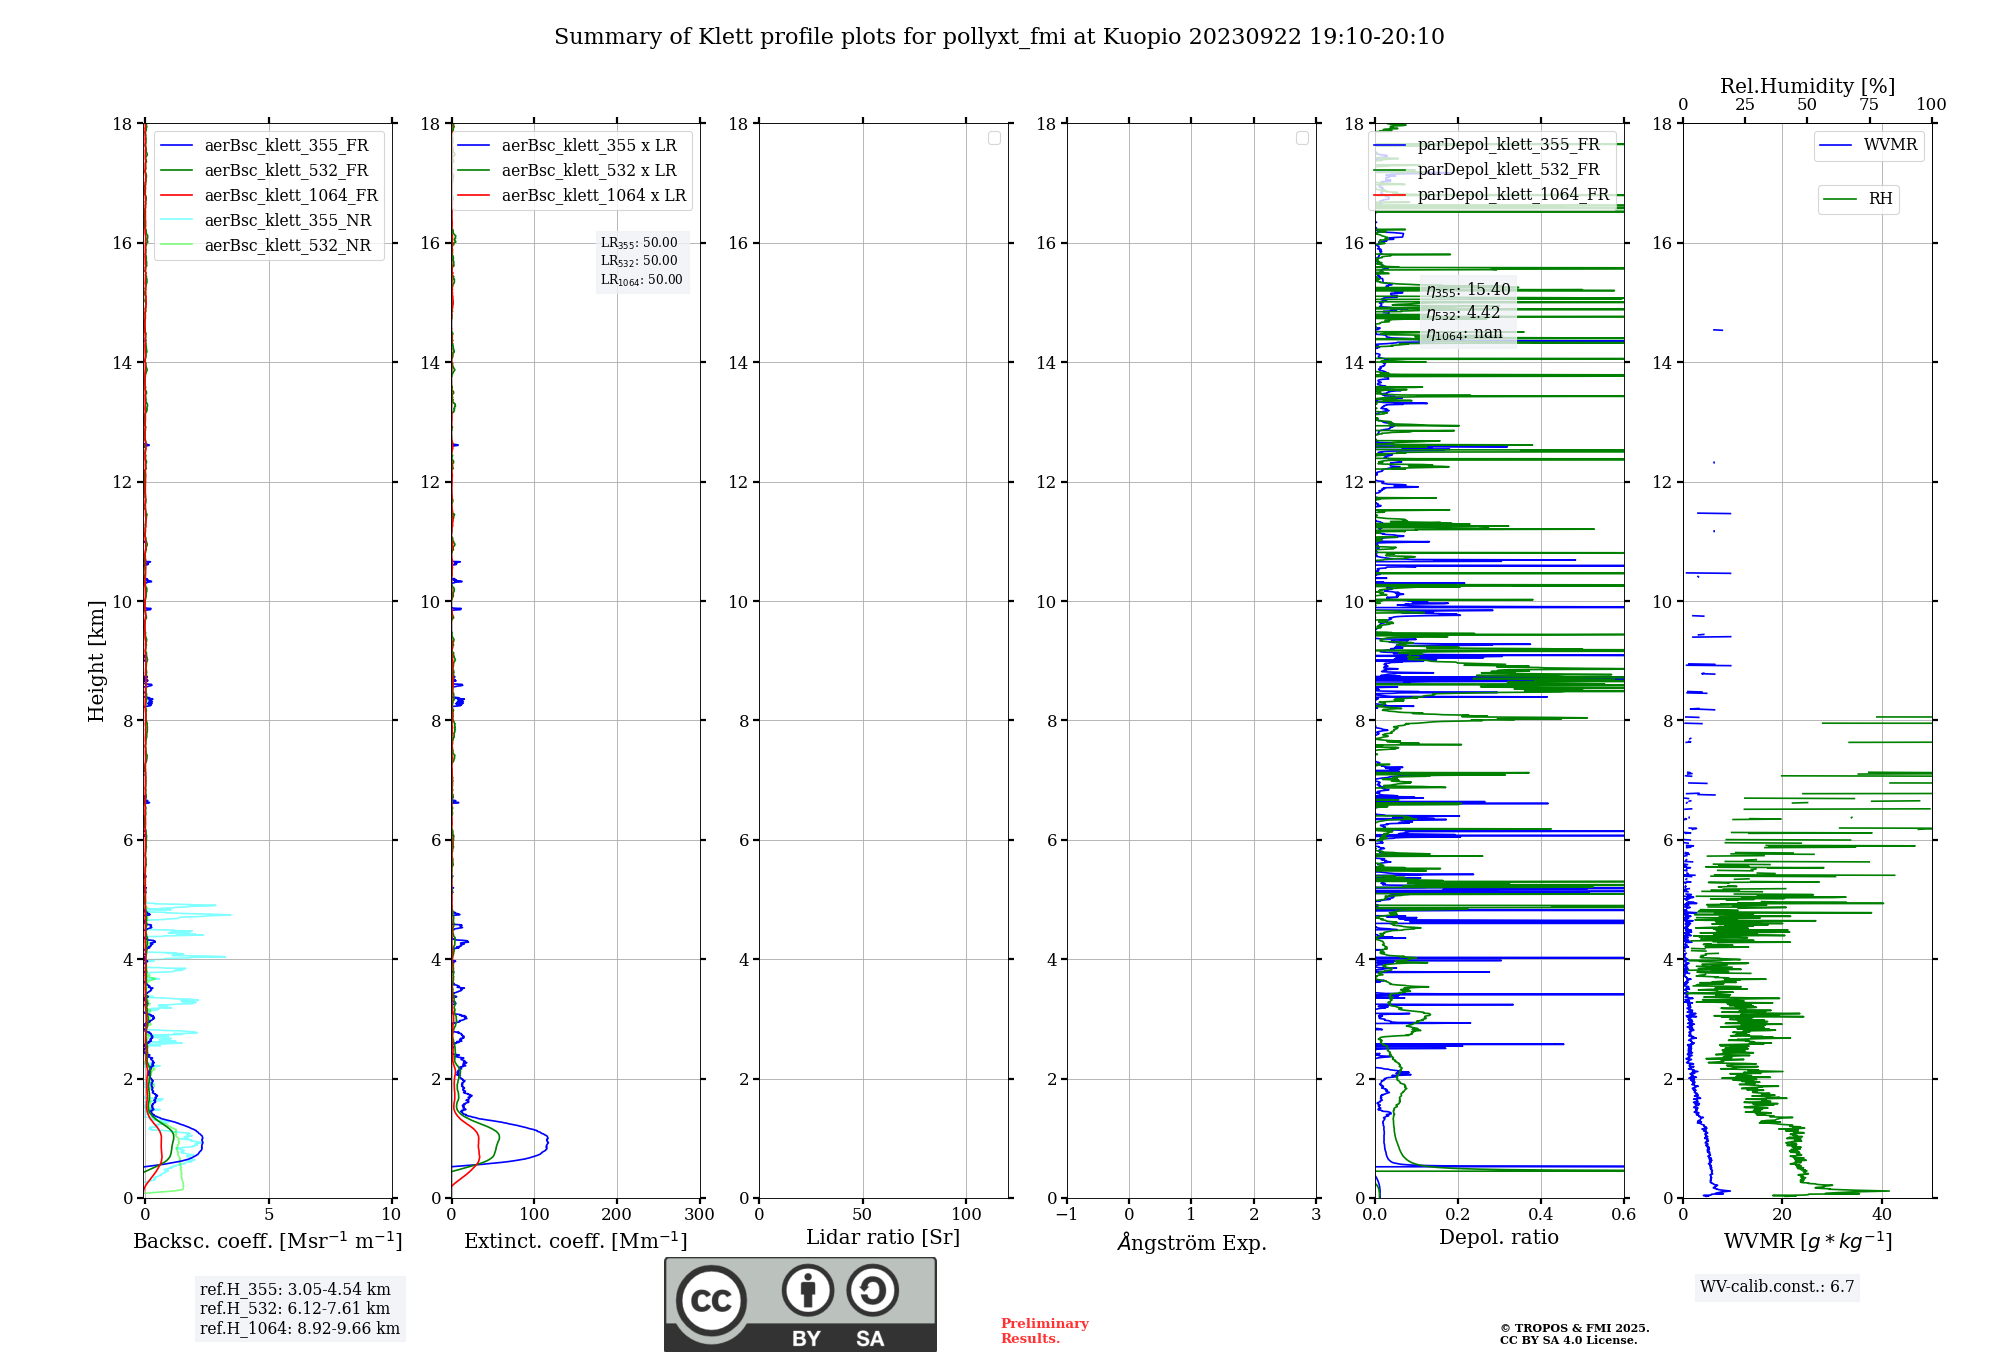Click the Extinct. coeff. x-axis label
The image size is (2000, 1360).
[x=576, y=1241]
